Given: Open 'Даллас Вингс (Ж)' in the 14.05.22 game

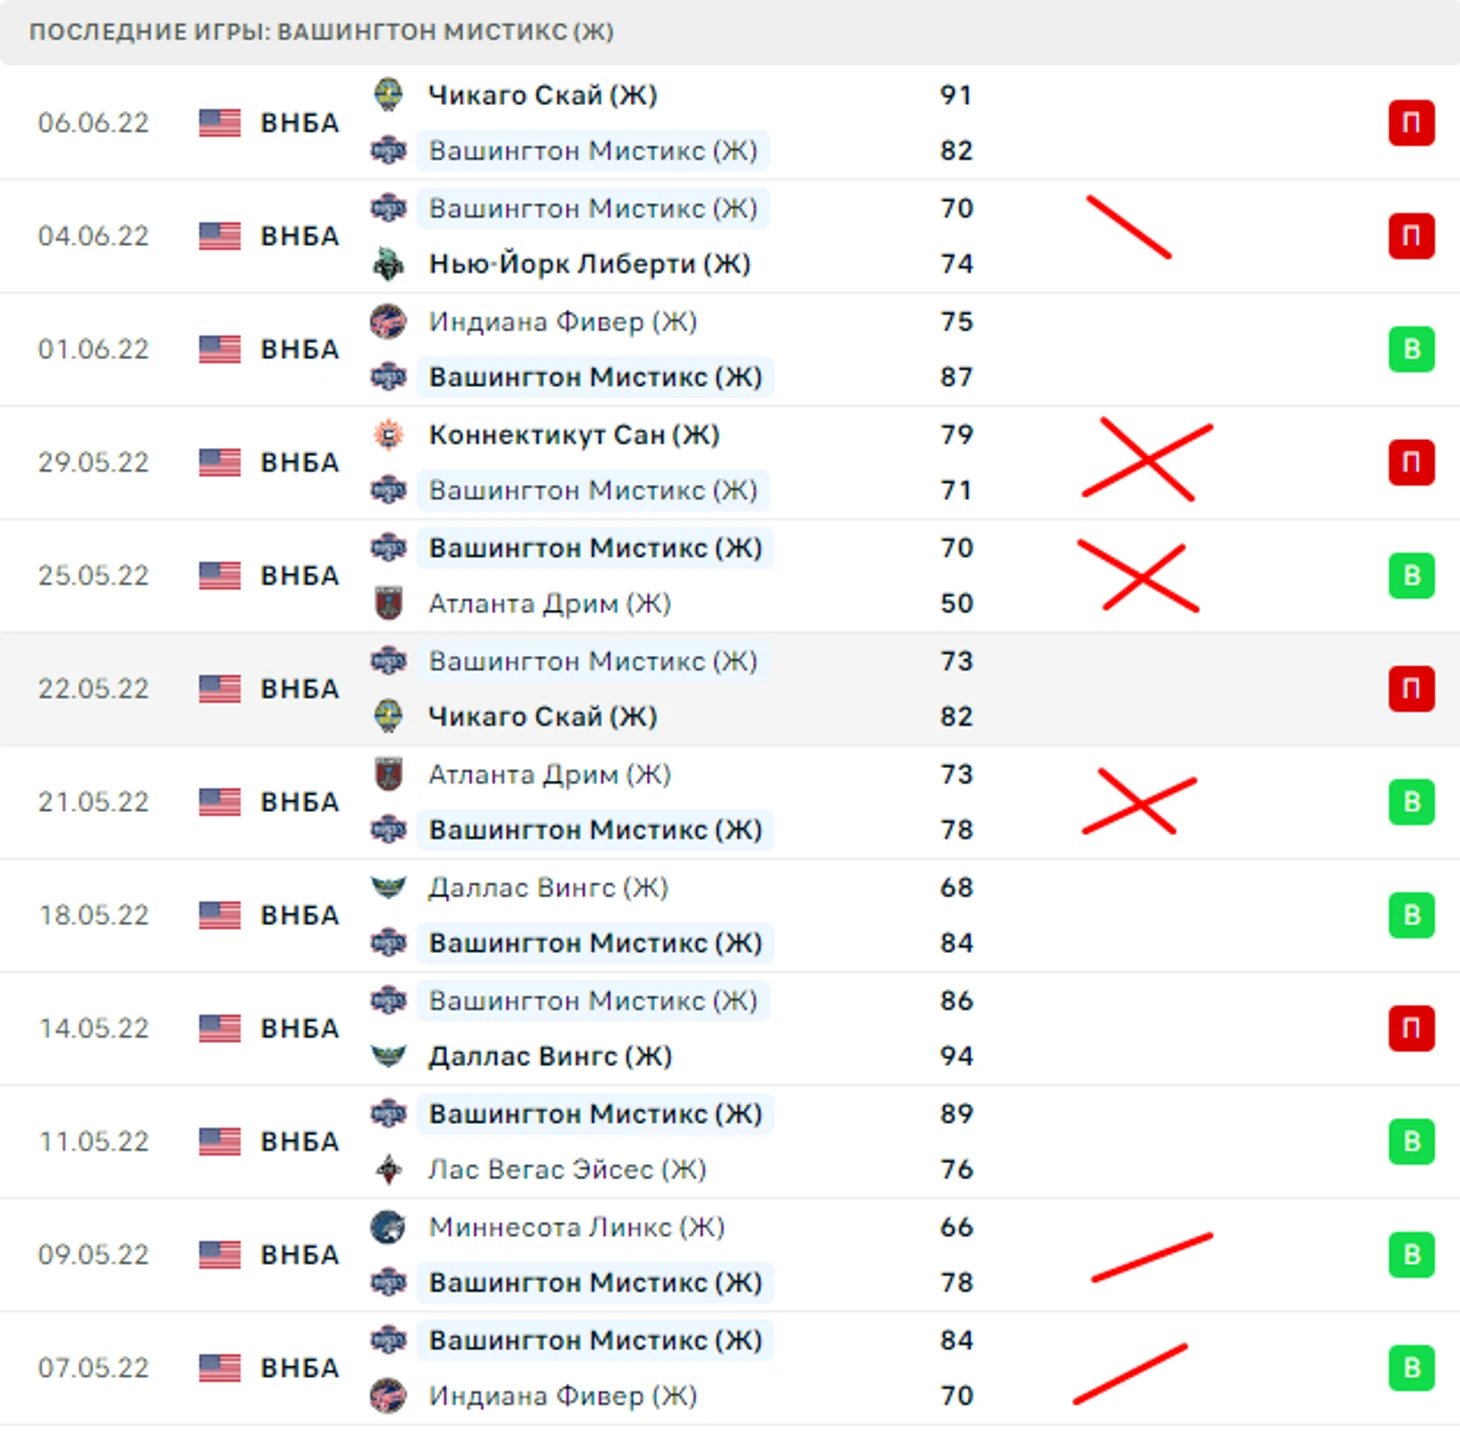Looking at the screenshot, I should click(550, 1057).
